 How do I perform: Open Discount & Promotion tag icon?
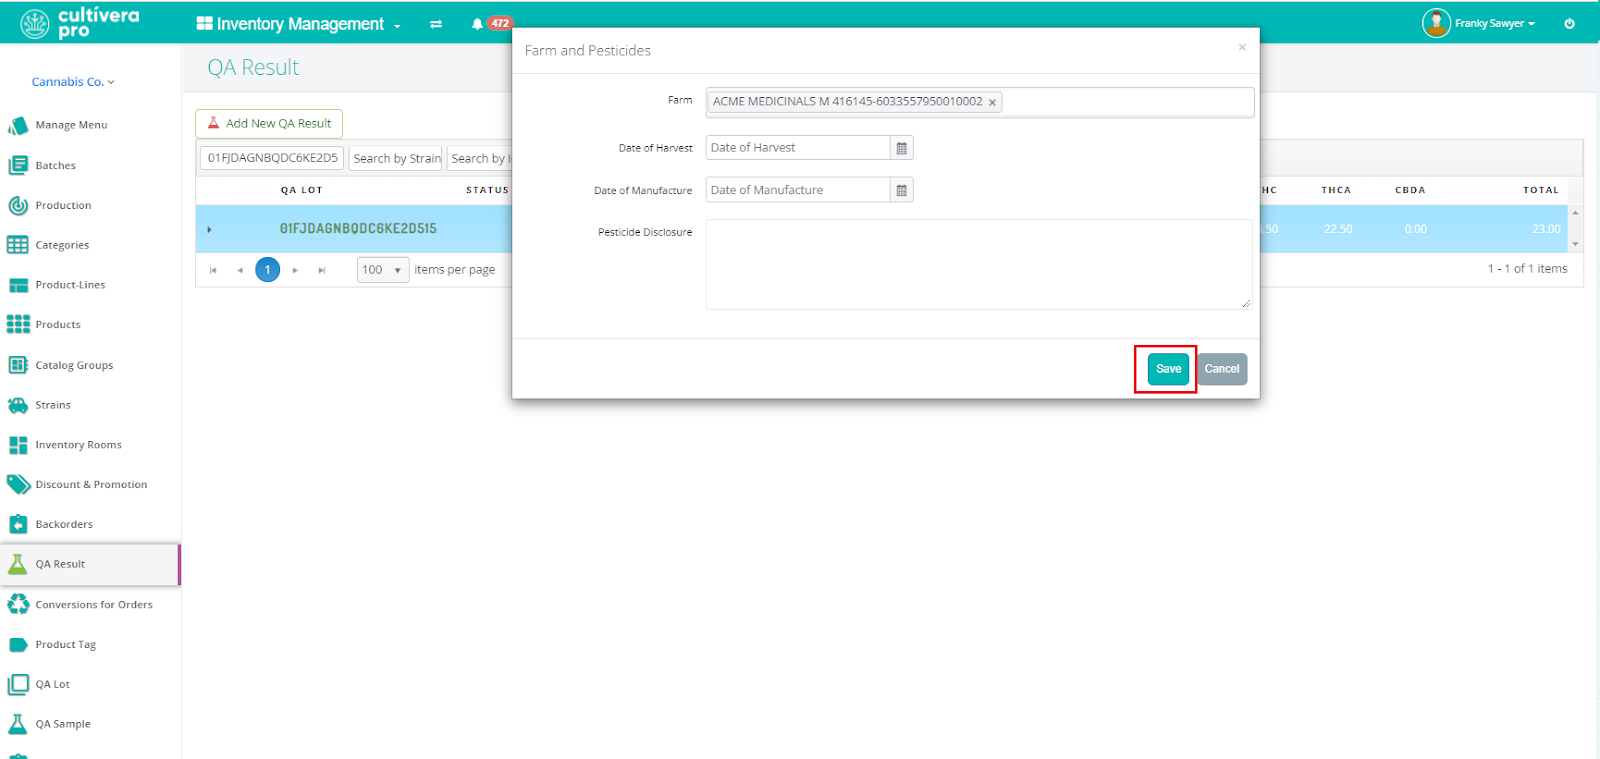coord(18,485)
